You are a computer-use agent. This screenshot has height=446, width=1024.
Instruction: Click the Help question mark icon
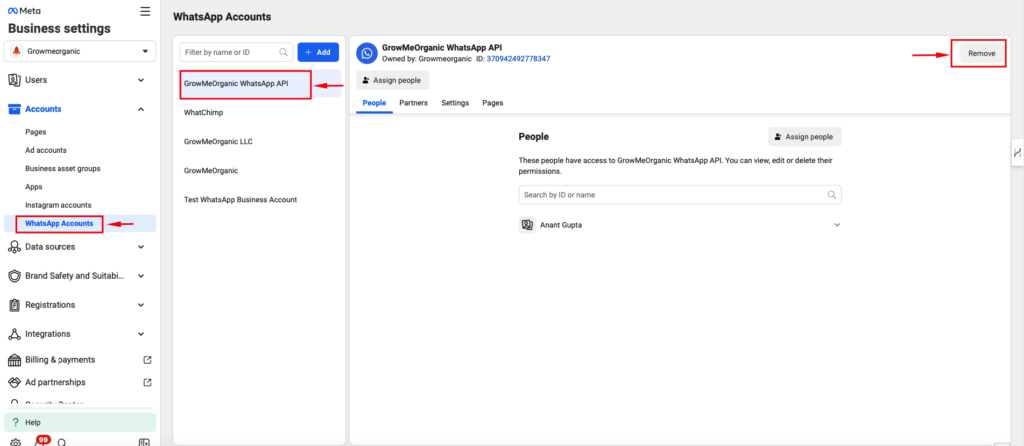(15, 422)
